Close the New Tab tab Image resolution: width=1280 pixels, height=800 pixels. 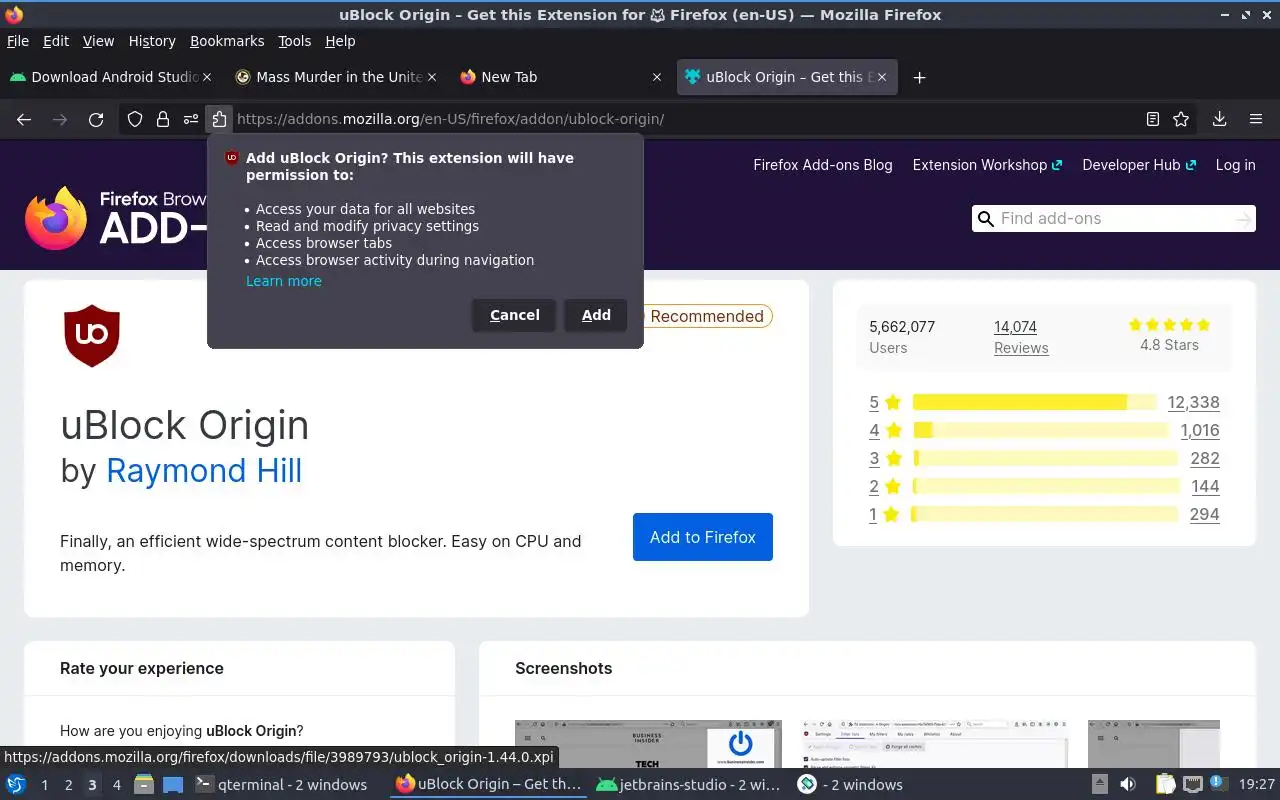[657, 77]
